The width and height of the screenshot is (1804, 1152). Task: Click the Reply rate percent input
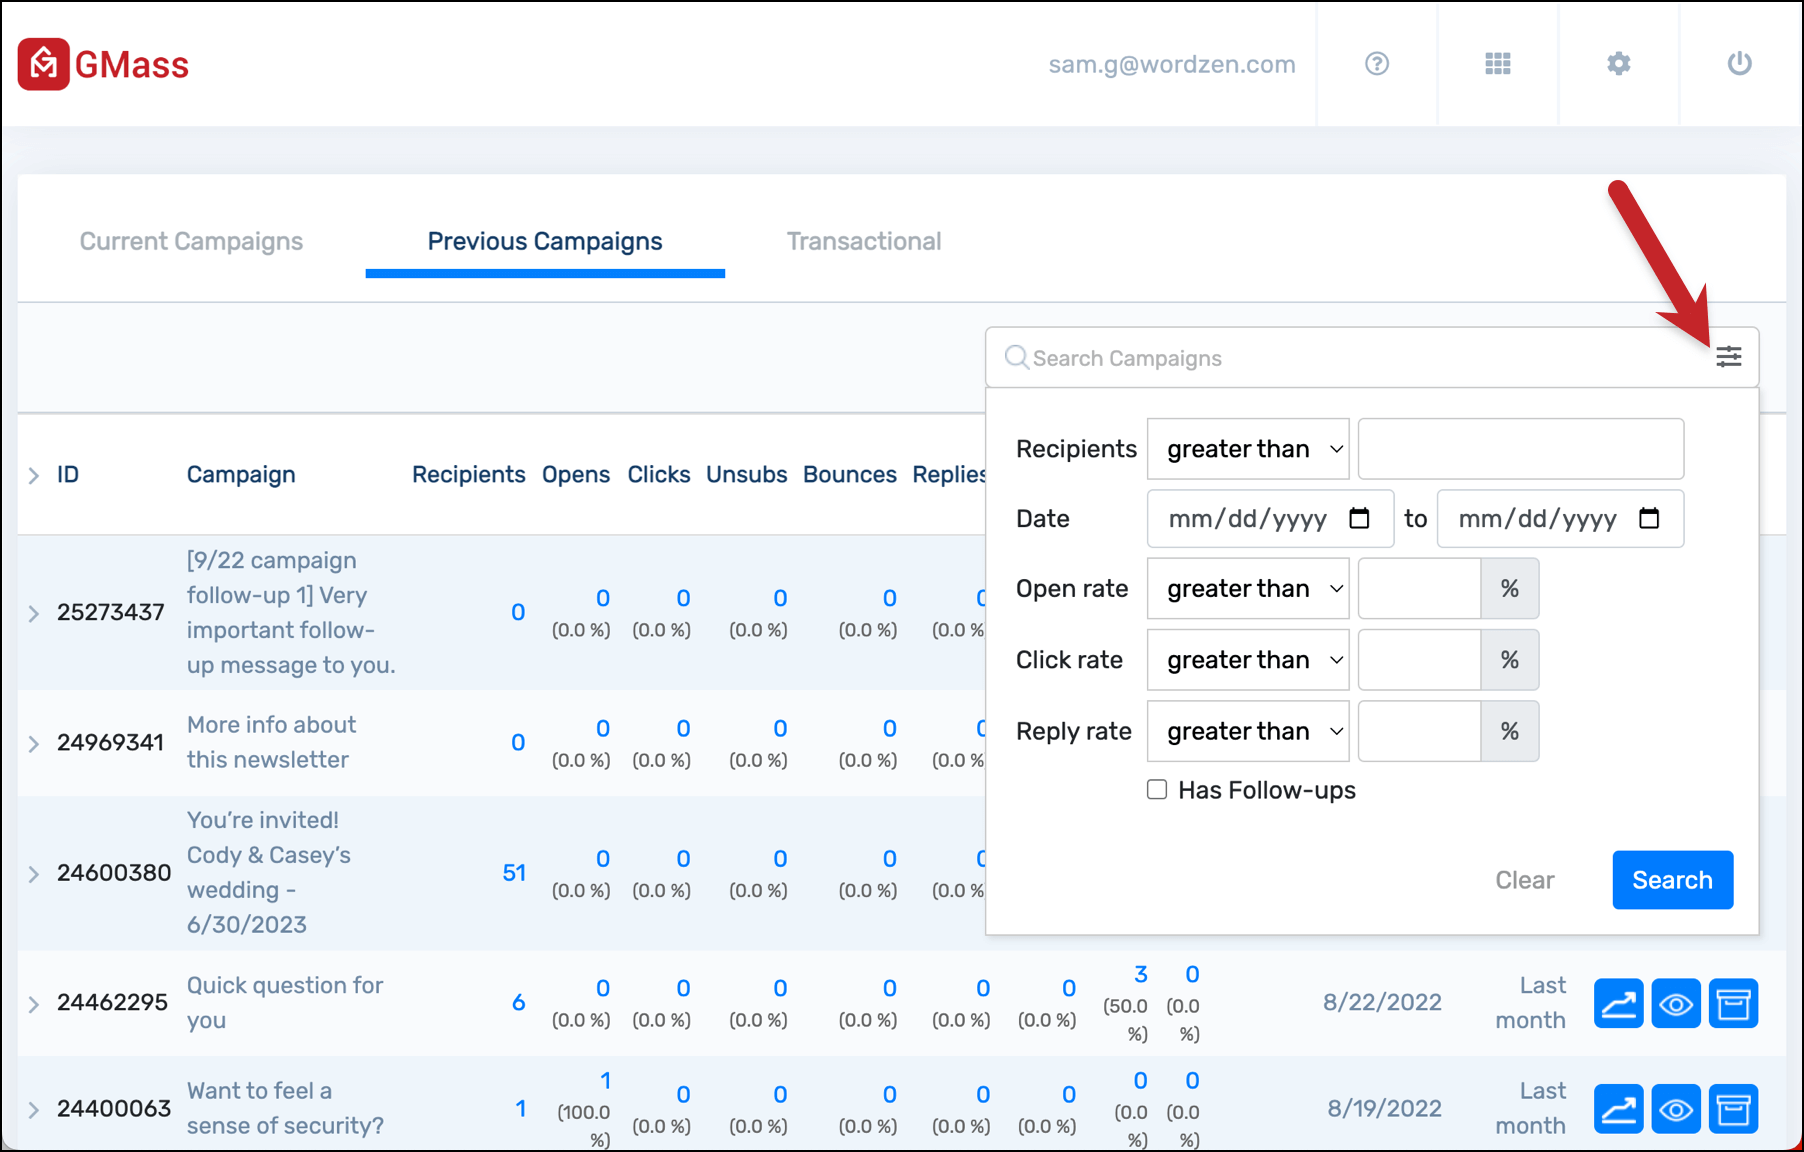click(1419, 731)
